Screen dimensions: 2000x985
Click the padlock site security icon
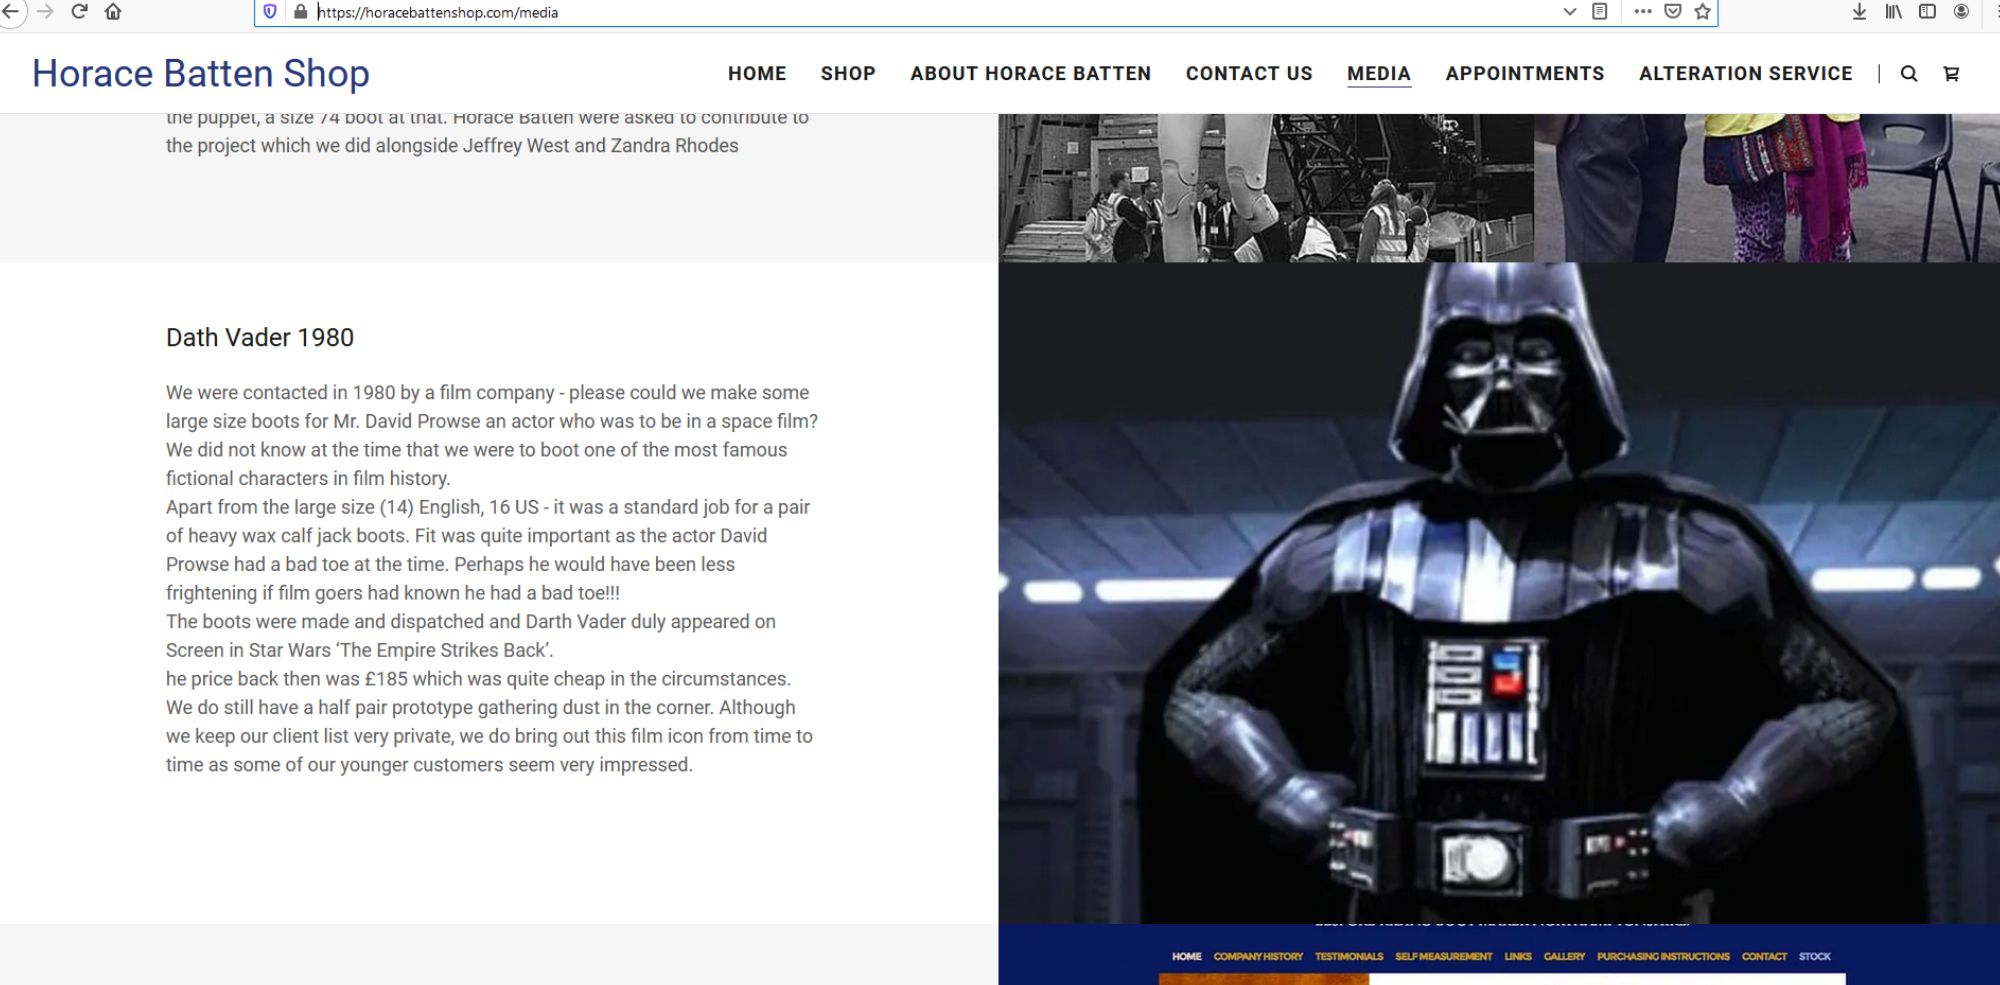tap(300, 12)
